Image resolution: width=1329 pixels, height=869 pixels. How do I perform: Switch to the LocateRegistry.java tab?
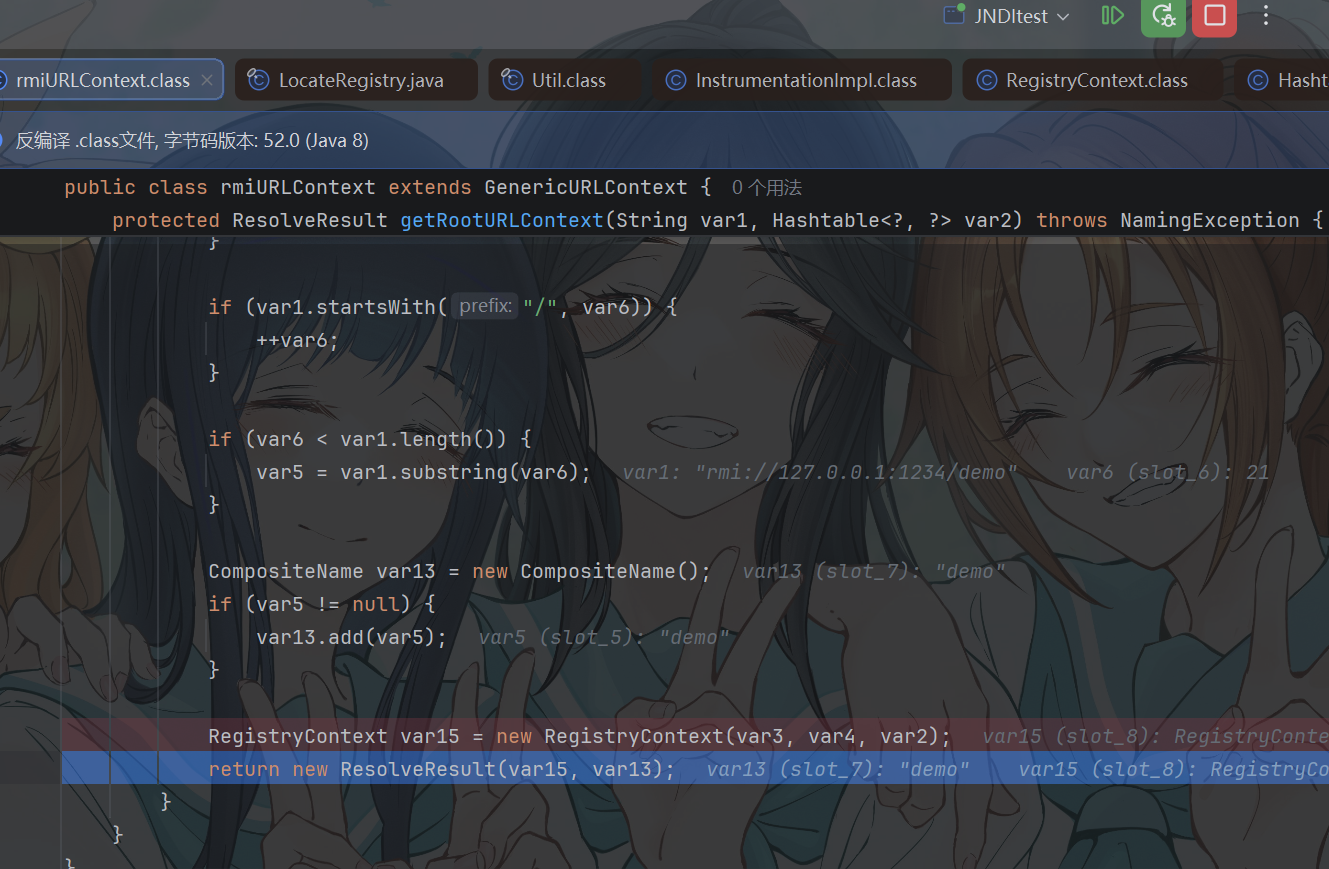click(357, 80)
